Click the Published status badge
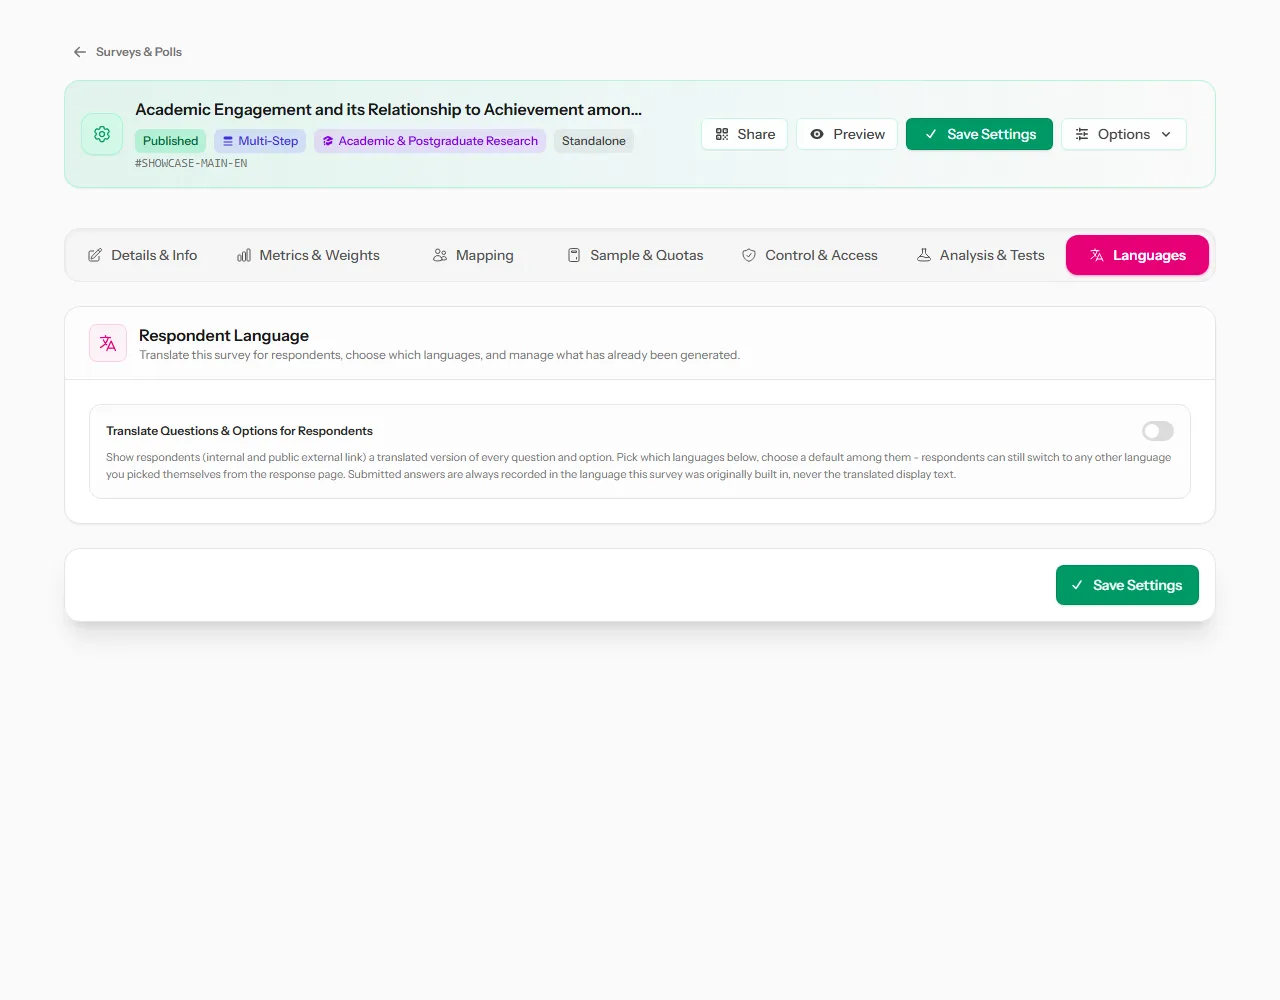 point(170,141)
